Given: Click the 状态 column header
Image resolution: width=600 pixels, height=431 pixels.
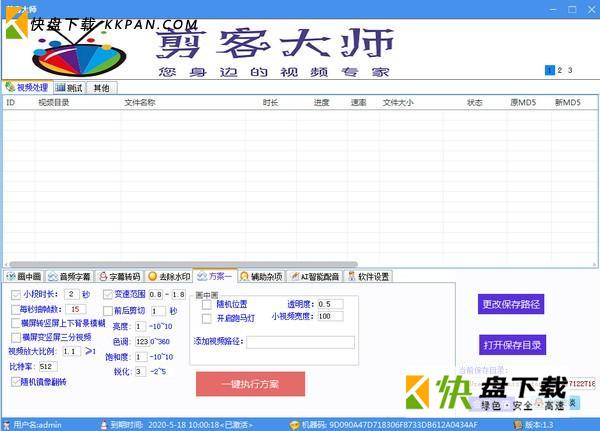Looking at the screenshot, I should 475,102.
